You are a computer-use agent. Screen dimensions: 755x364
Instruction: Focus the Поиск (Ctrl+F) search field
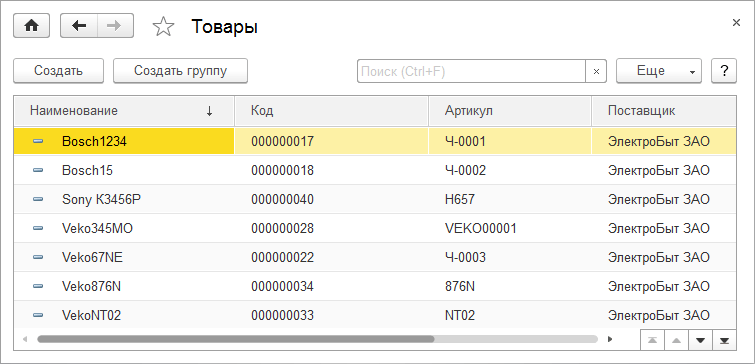[x=471, y=71]
